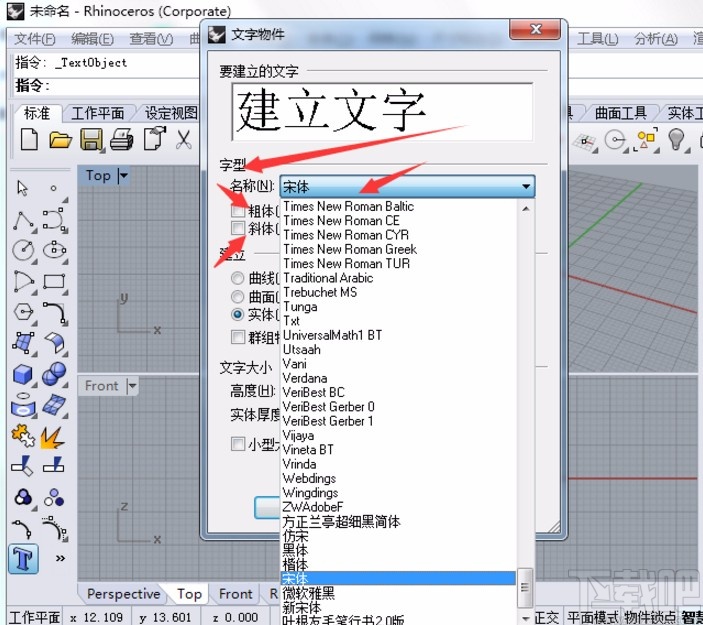Select the Boolean union spheres tool

click(x=54, y=373)
